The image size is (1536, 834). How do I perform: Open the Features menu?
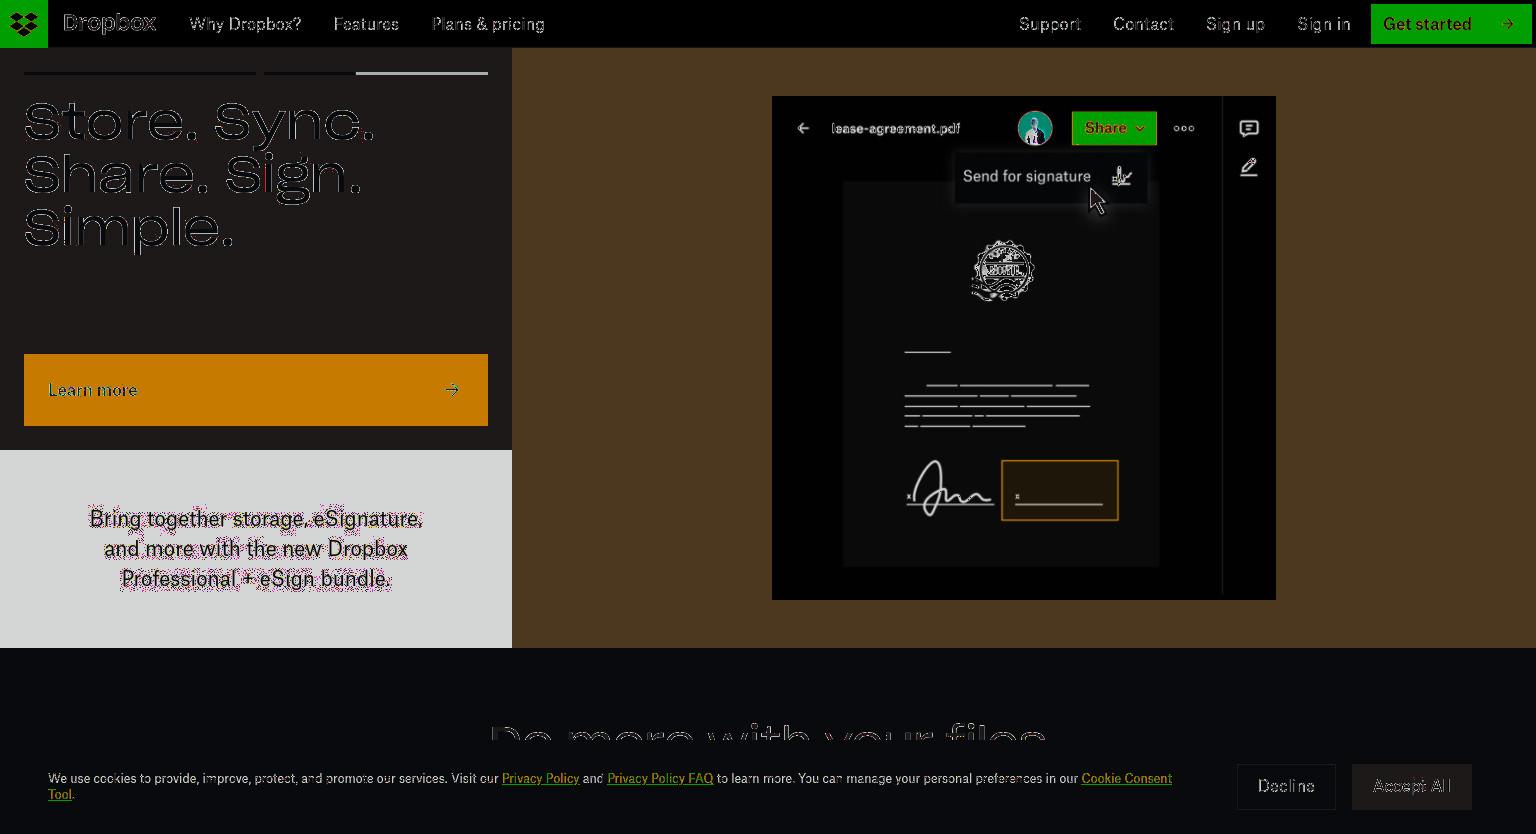tap(366, 24)
